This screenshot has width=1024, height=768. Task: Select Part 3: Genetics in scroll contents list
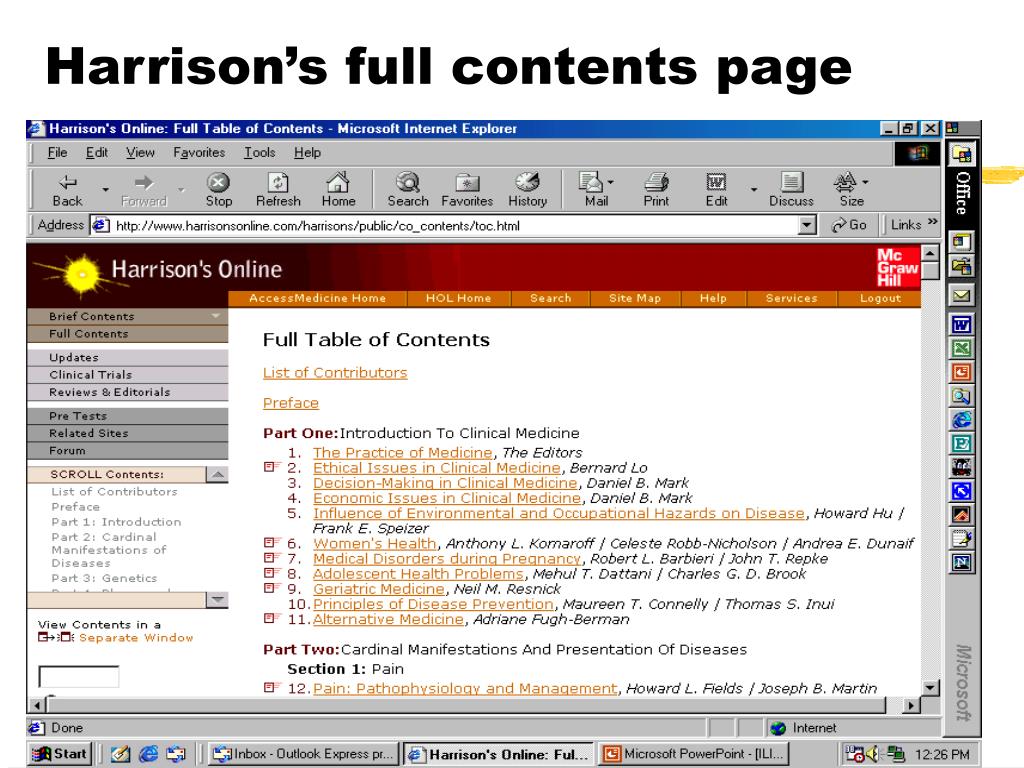pyautogui.click(x=104, y=578)
